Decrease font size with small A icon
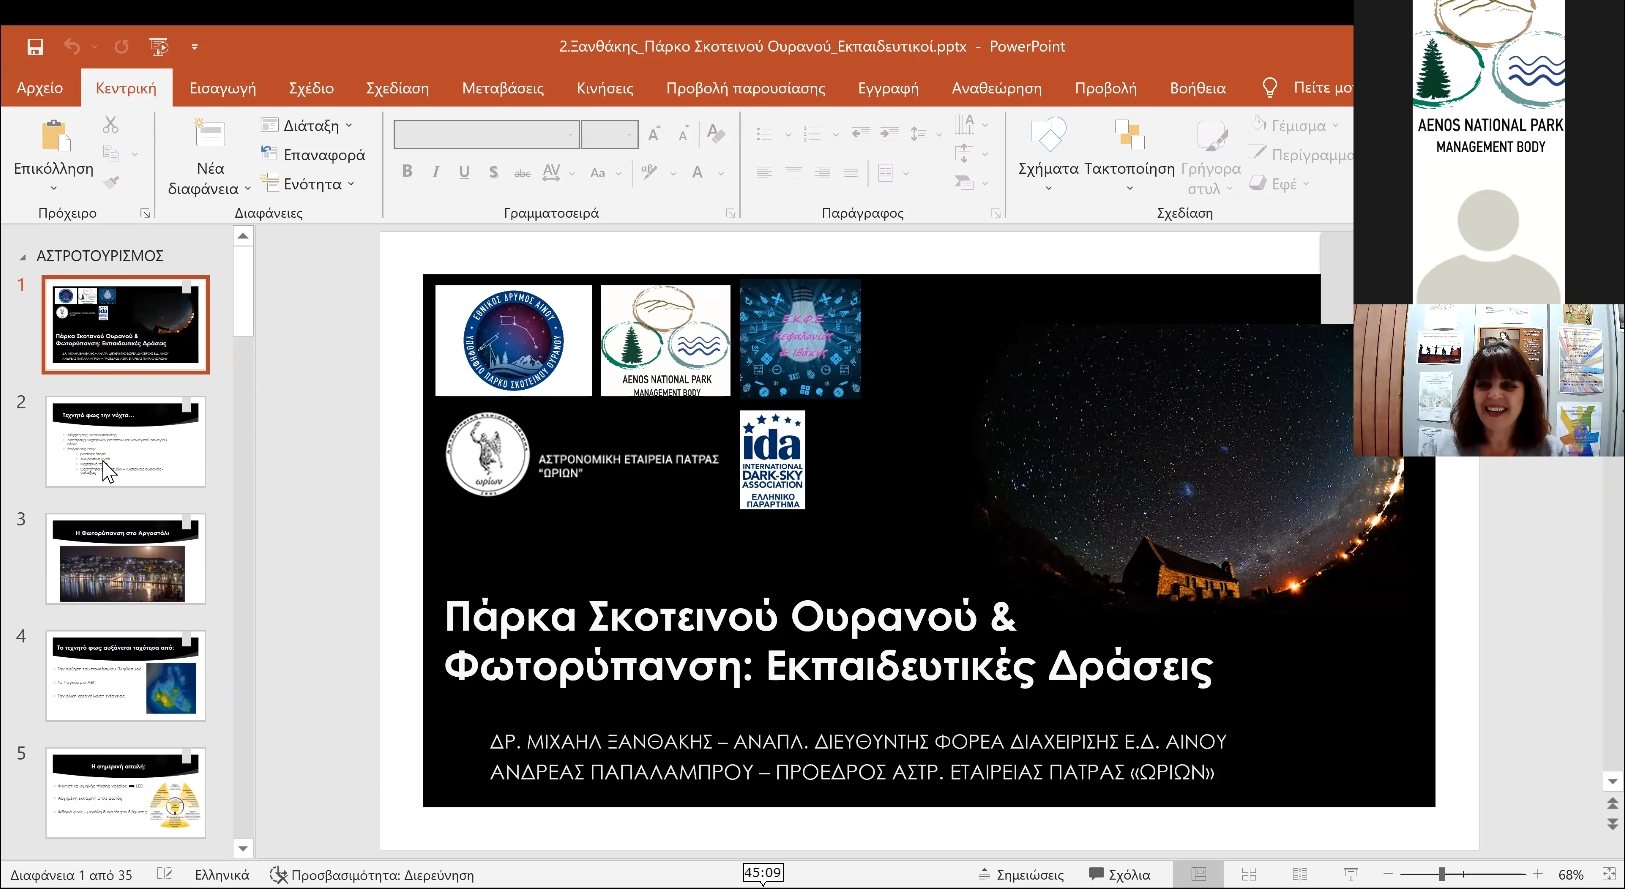The height and width of the screenshot is (889, 1625). [x=684, y=134]
